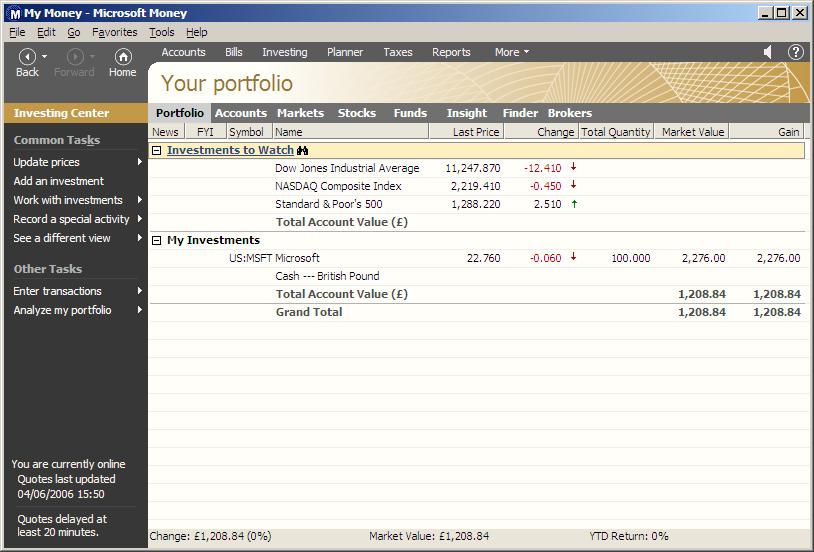Click the US:MSFT symbol cell
Screen dimensions: 814x552
click(x=250, y=258)
